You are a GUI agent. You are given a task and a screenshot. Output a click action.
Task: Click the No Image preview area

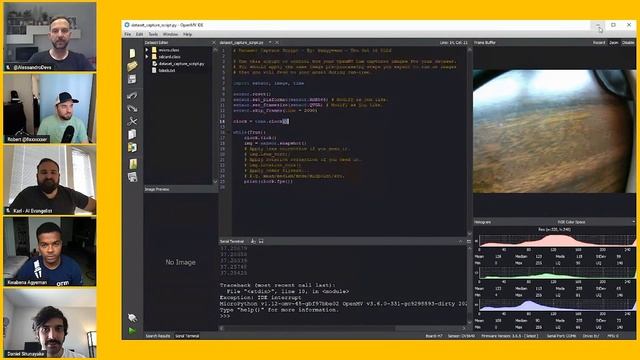tap(180, 262)
